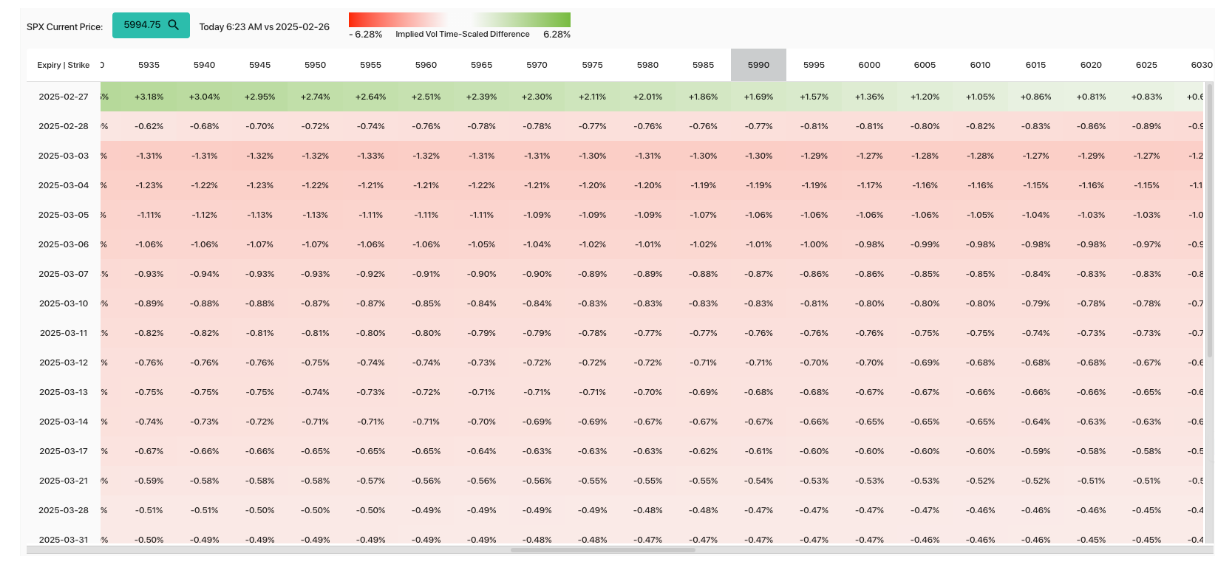Click the 2025-02-28 cell under strike 5950
The height and width of the screenshot is (566, 1228).
tap(315, 127)
